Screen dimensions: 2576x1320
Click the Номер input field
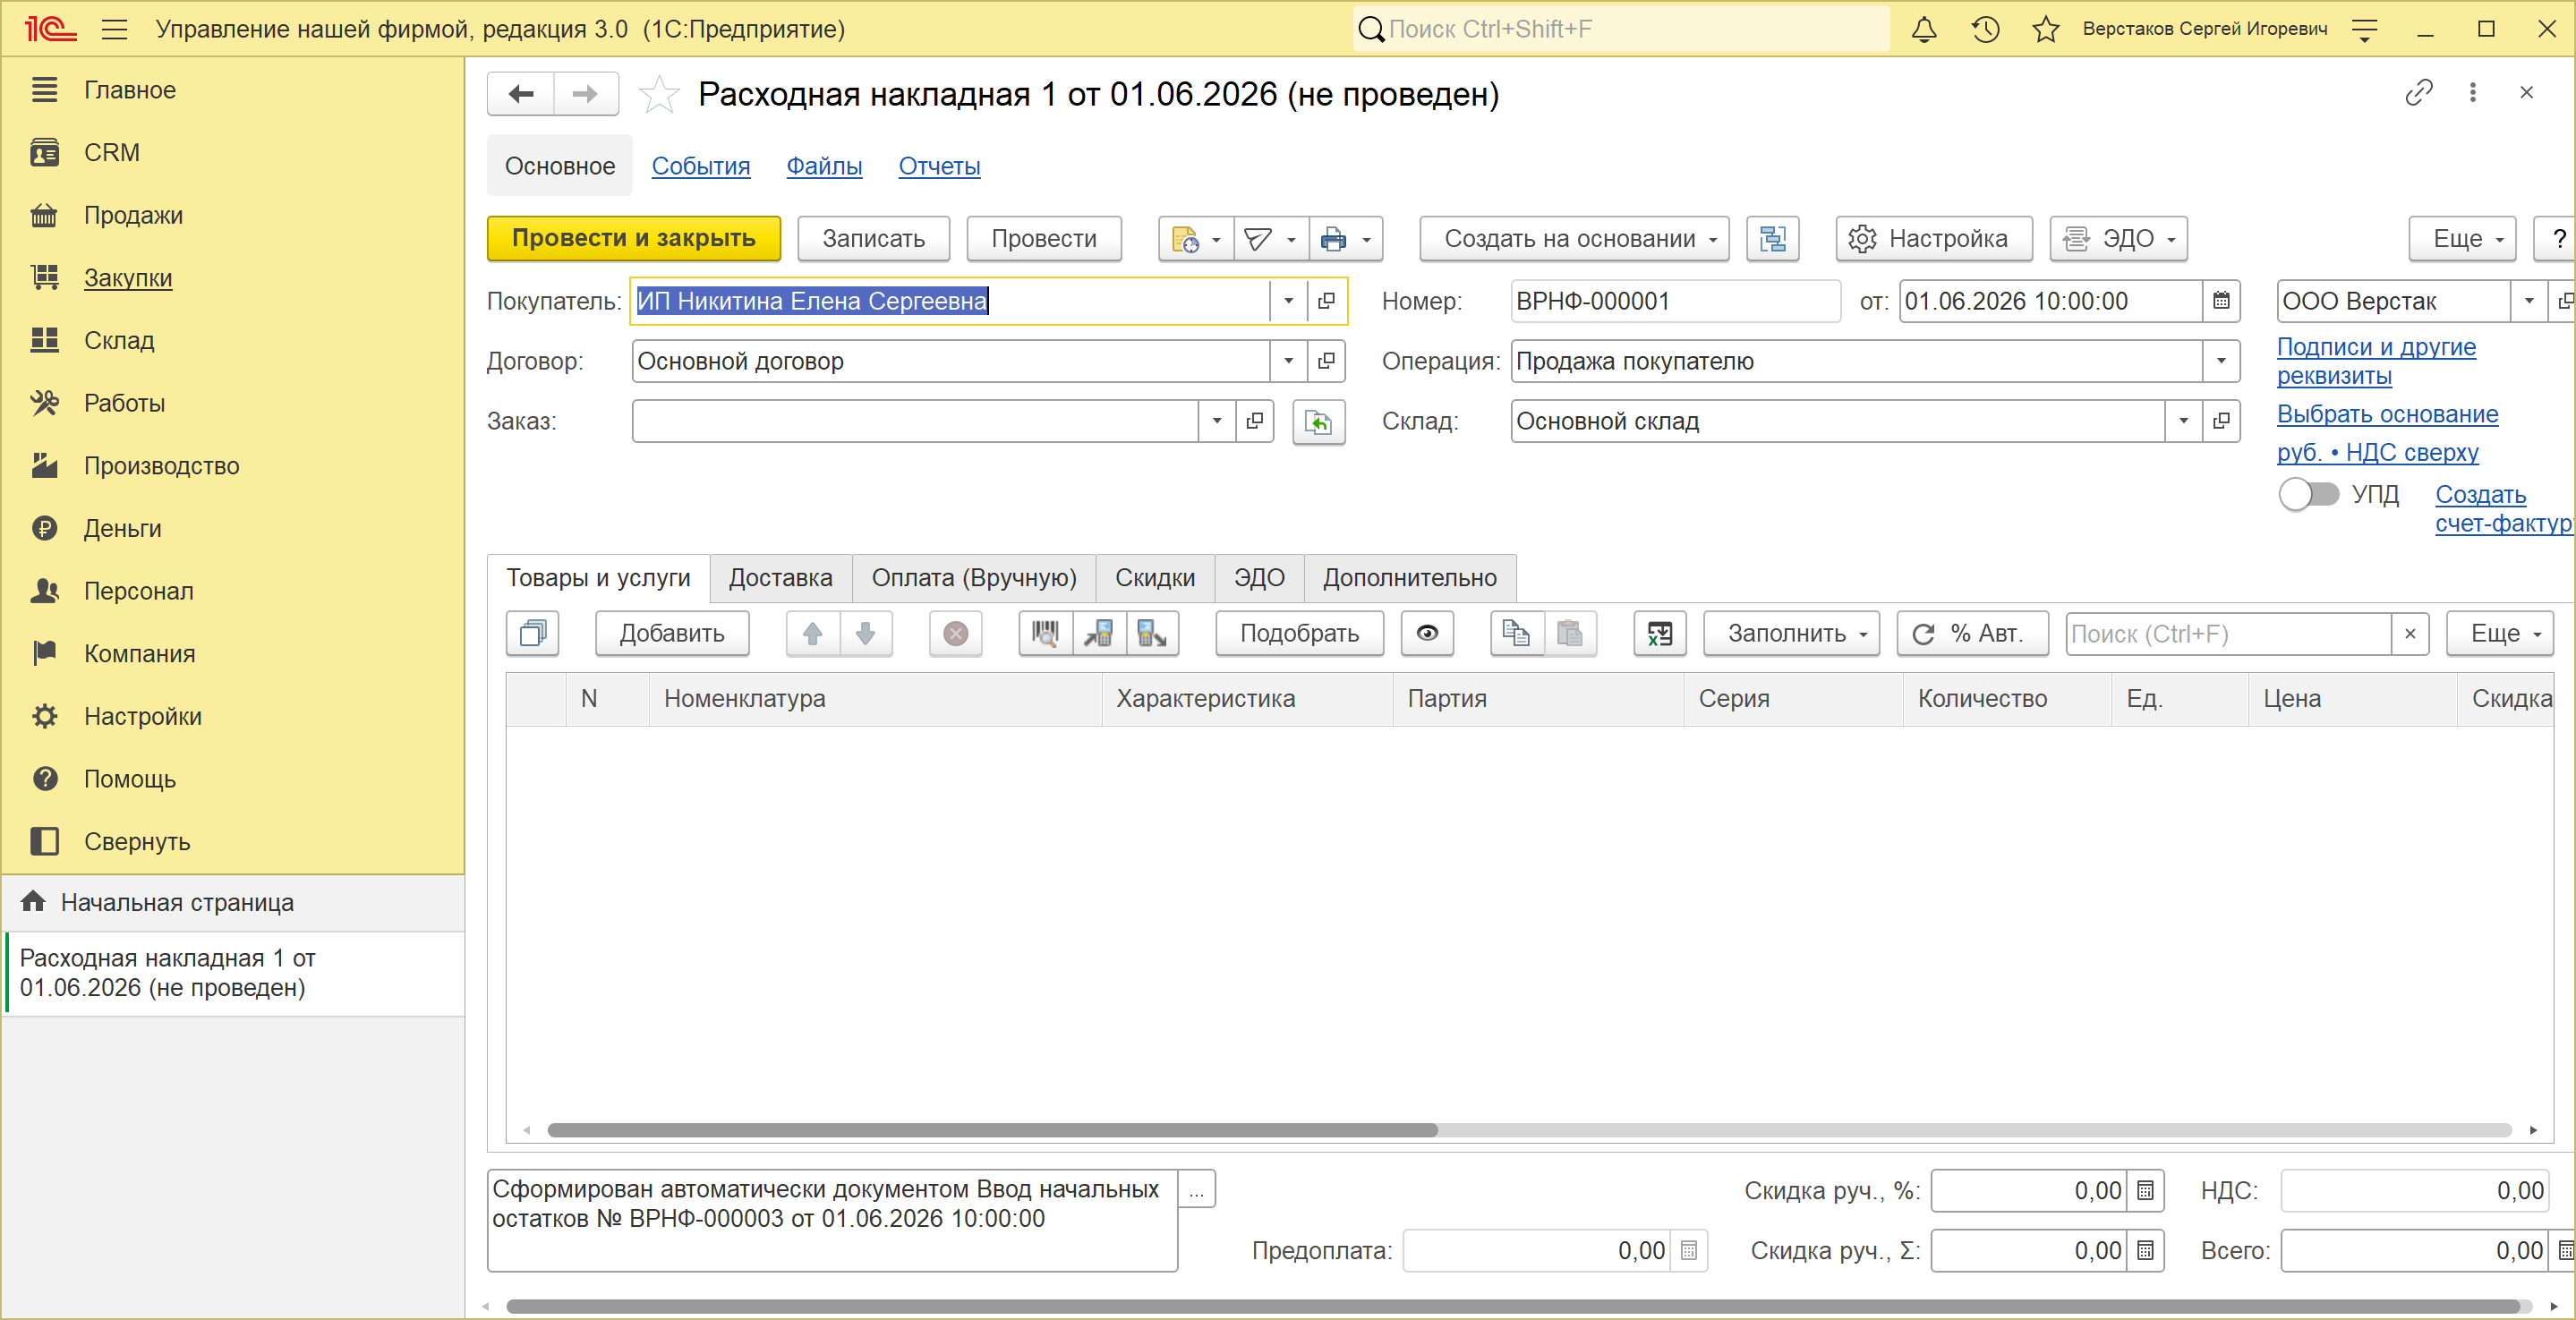(1675, 301)
